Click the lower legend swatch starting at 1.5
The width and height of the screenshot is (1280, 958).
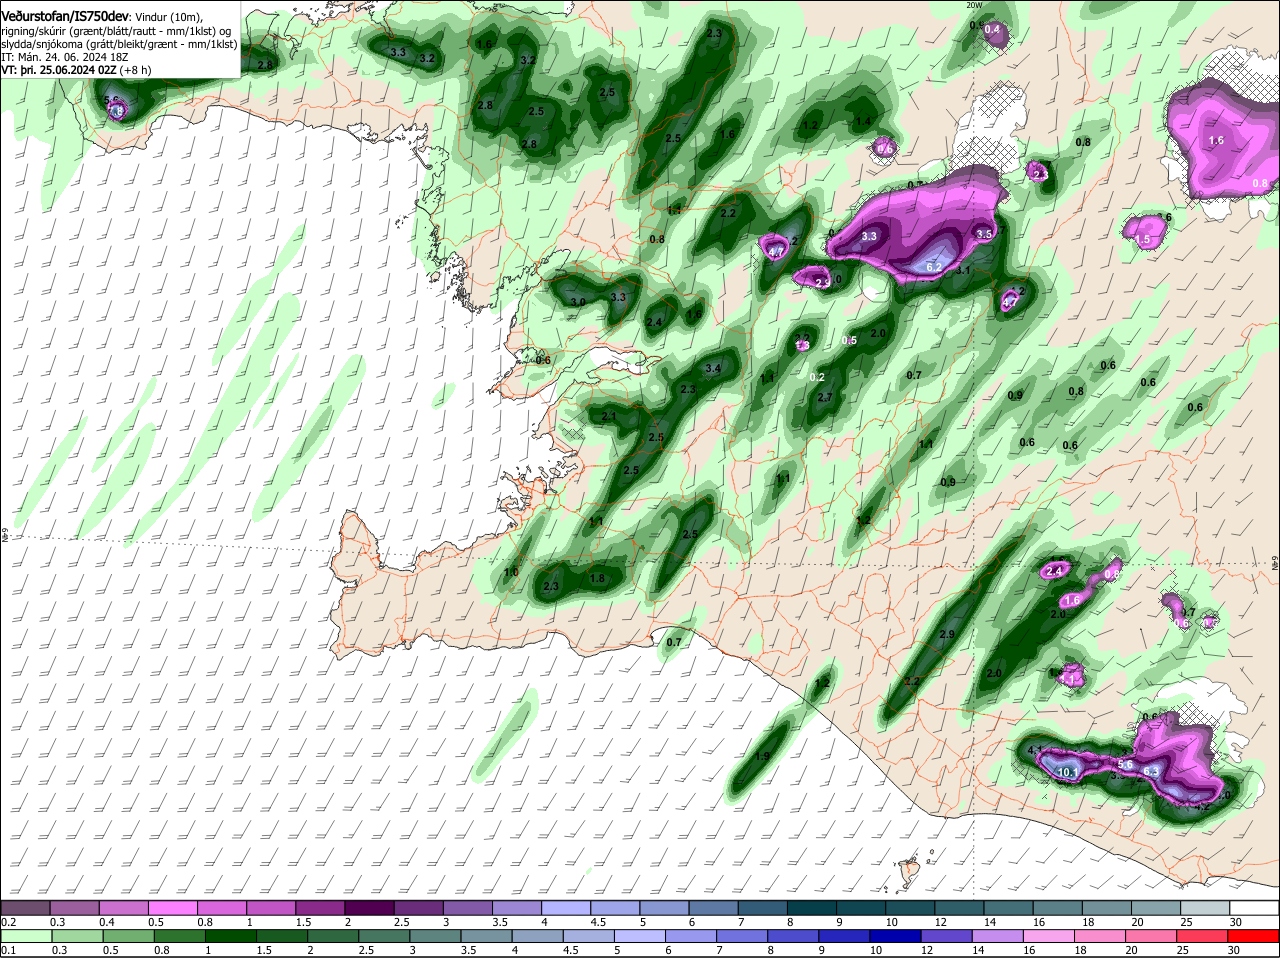(x=282, y=936)
